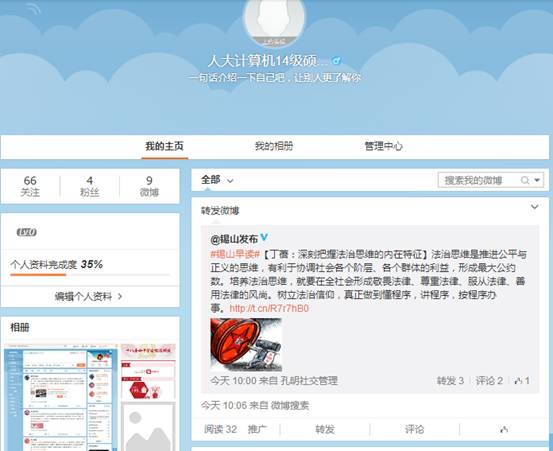This screenshot has width=553, height=451.
Task: Click 编辑个人资料 link
Action: point(88,297)
